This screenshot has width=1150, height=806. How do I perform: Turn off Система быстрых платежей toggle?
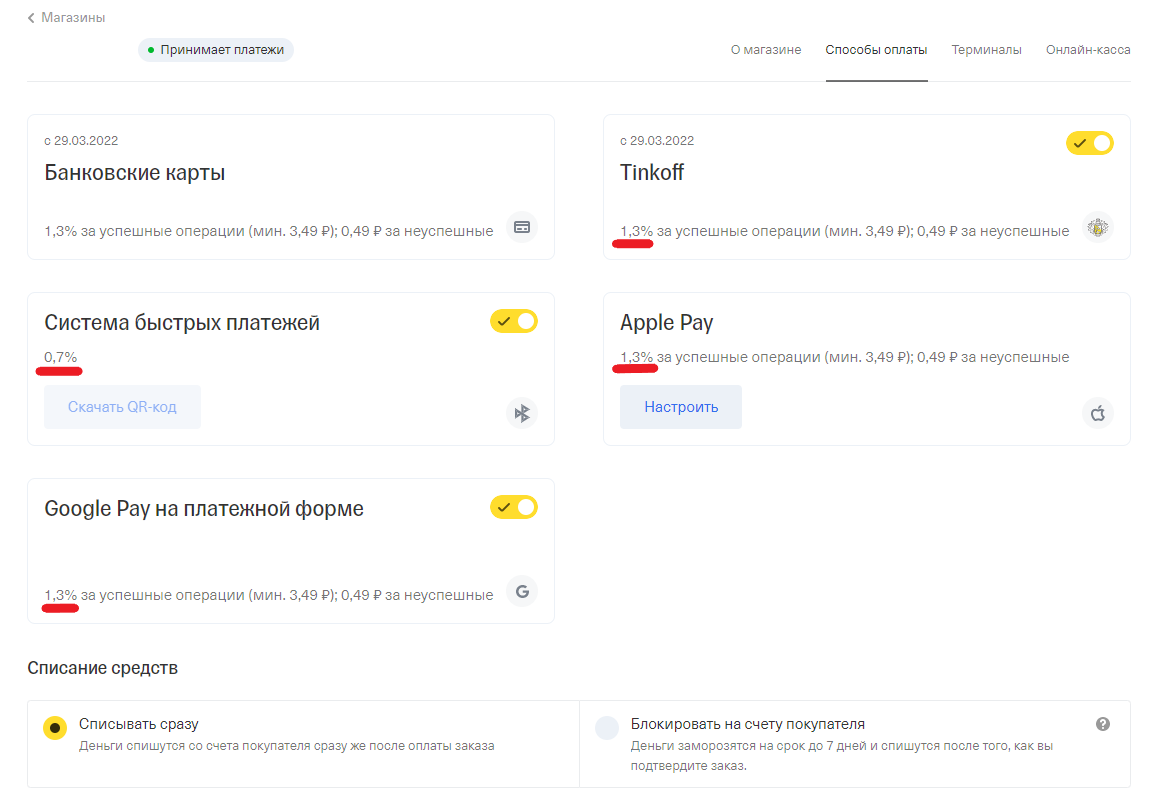[x=513, y=321]
